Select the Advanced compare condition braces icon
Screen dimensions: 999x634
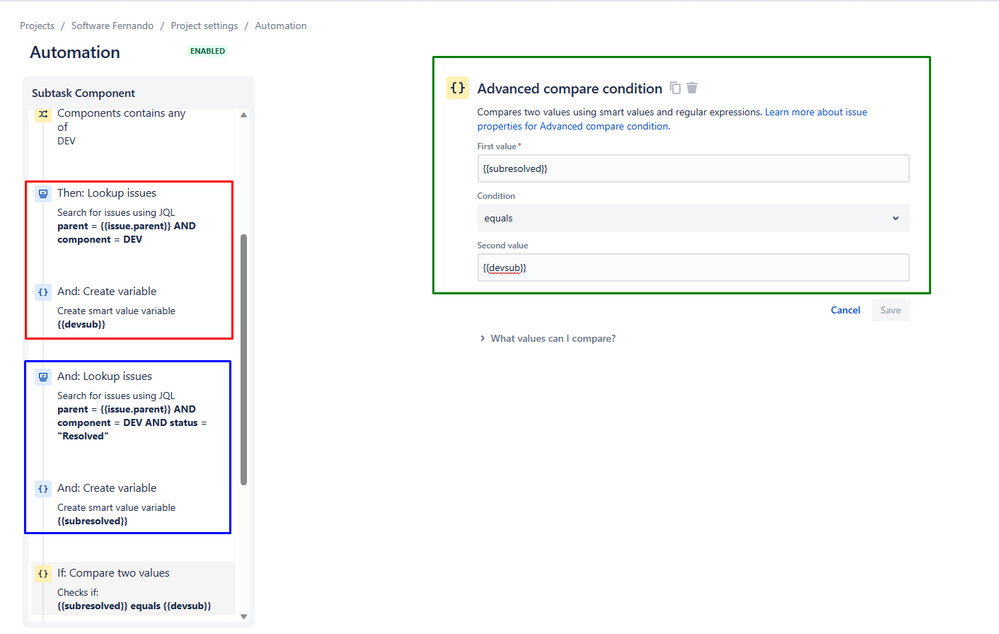click(457, 88)
